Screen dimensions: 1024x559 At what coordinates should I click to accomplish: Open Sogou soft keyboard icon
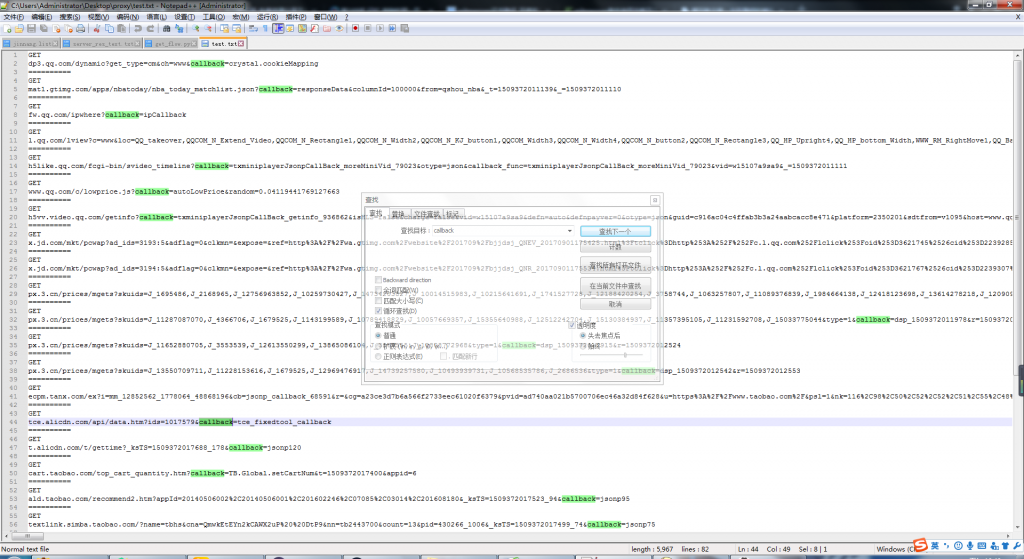[982, 546]
